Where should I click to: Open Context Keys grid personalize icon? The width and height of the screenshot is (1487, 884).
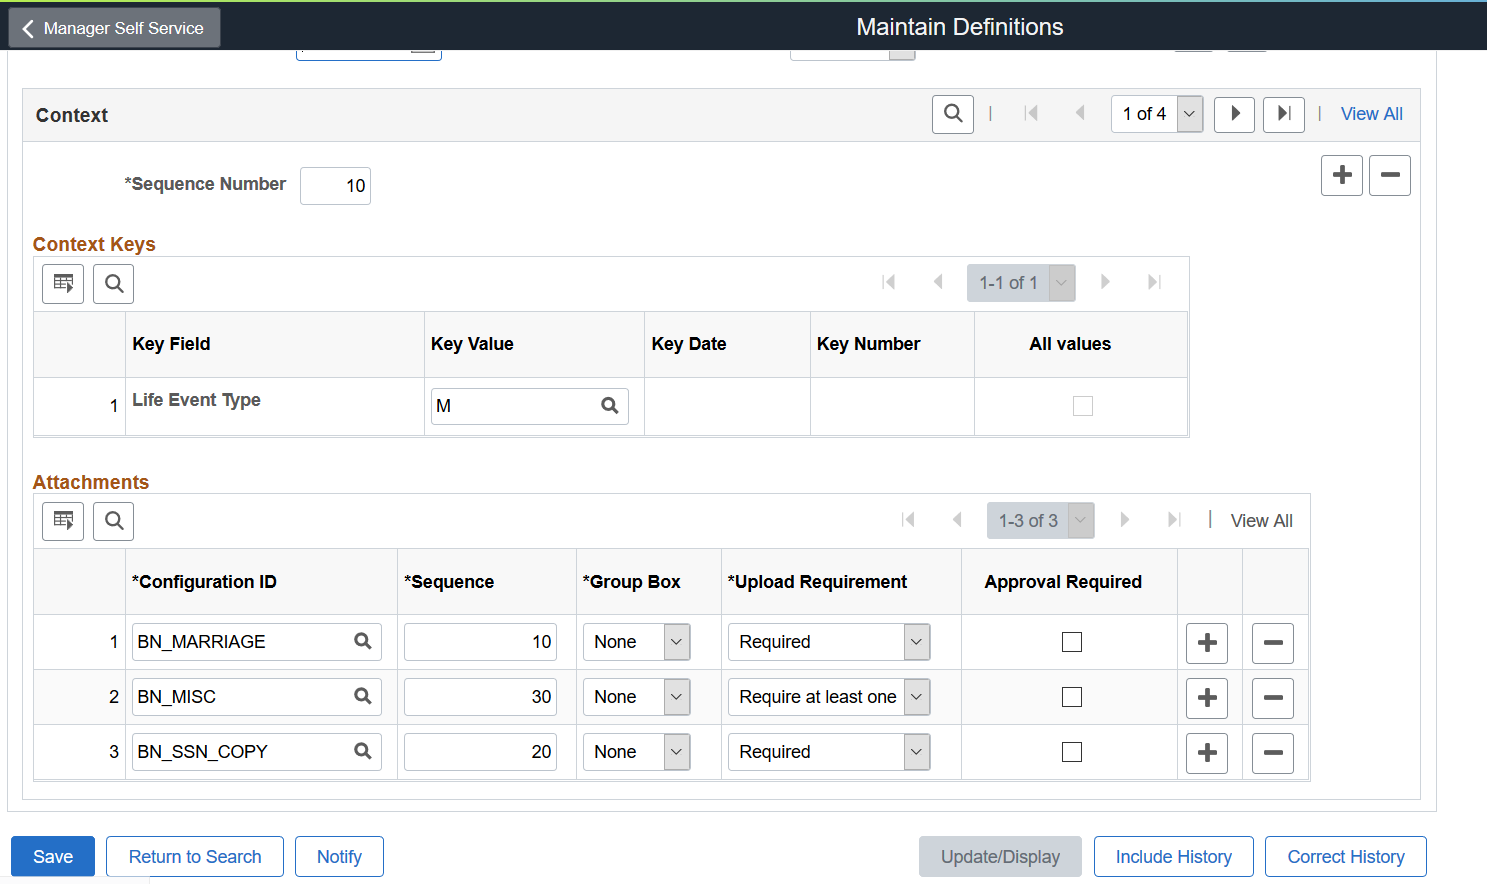coord(63,284)
